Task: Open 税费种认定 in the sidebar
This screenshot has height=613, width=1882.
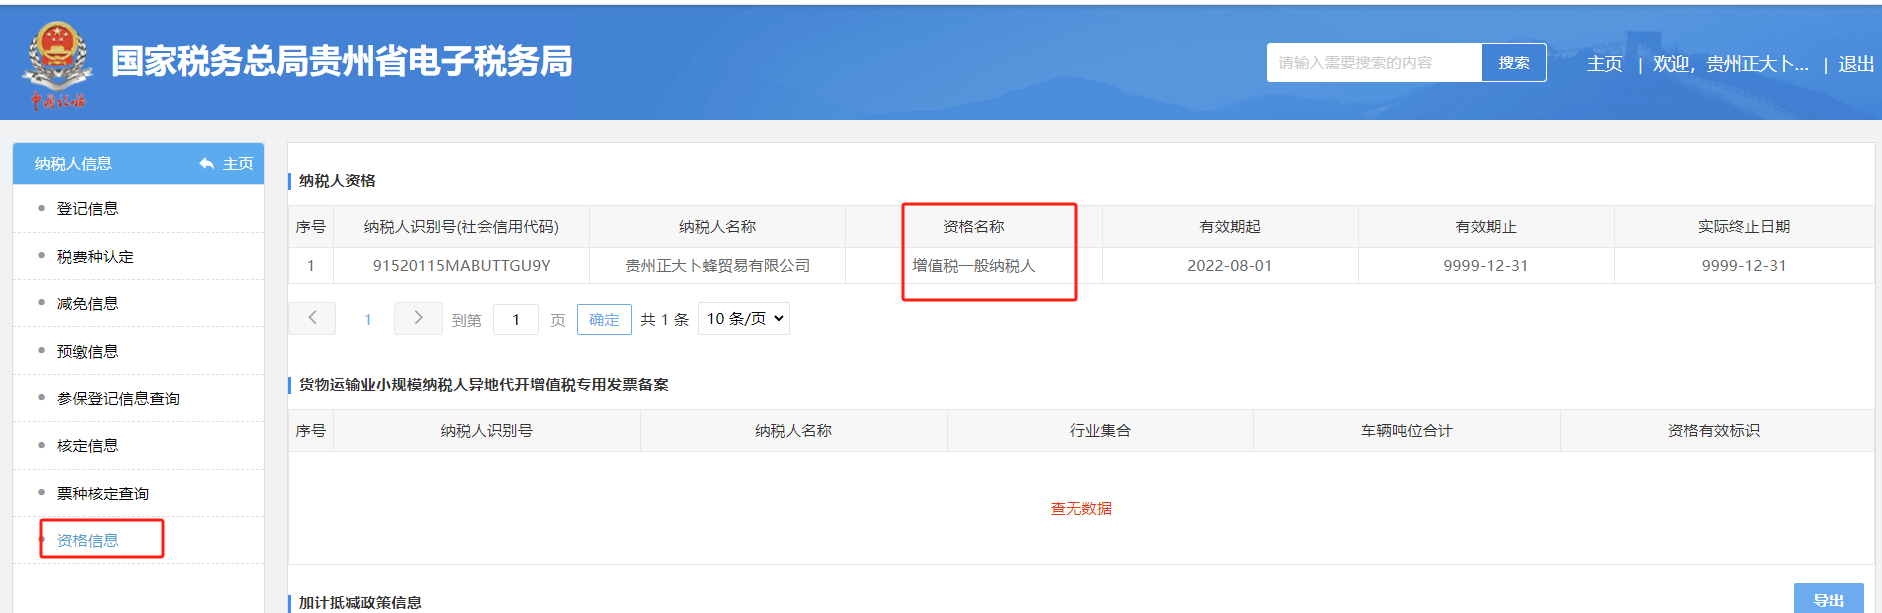Action: click(95, 257)
